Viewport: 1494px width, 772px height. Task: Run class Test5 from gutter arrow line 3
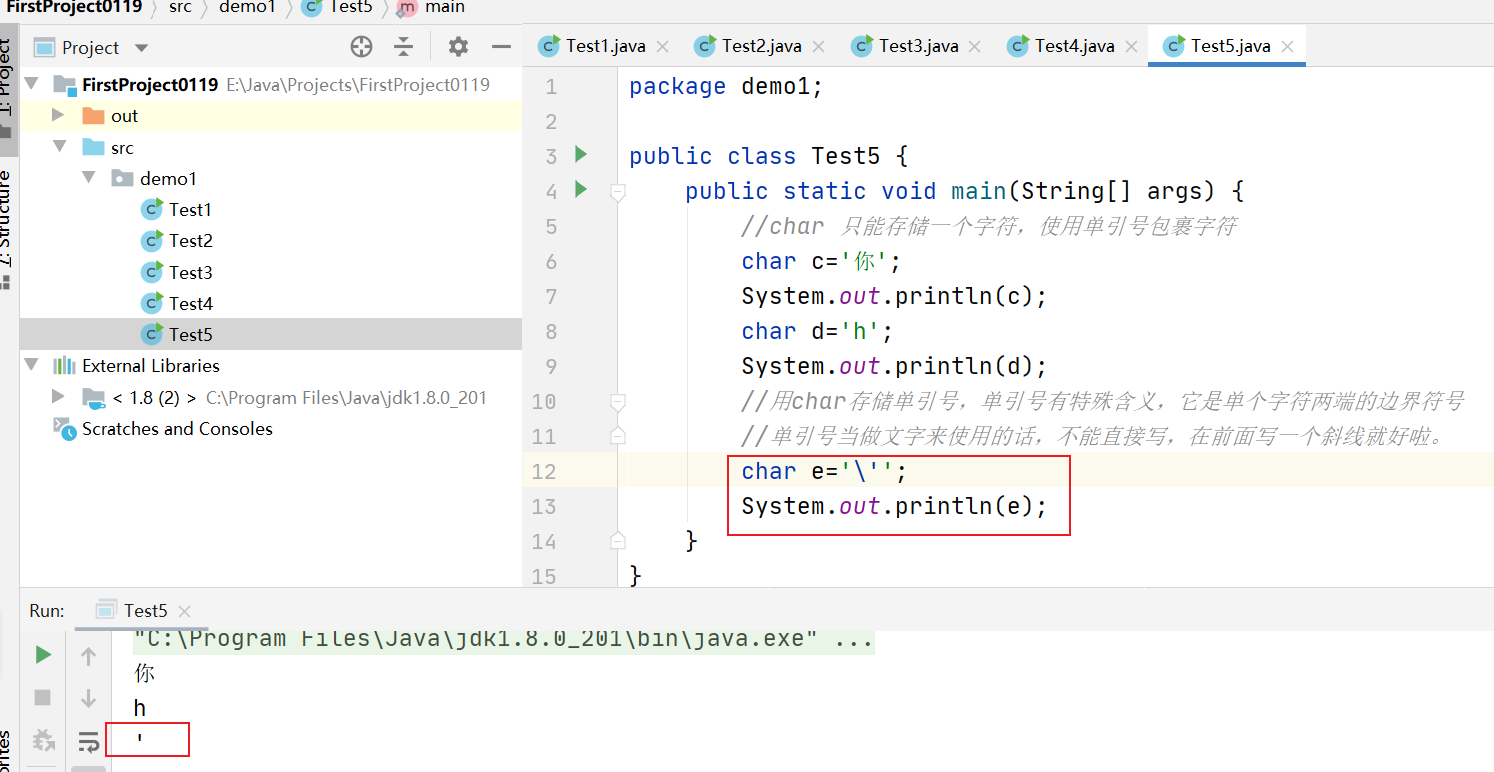pos(581,154)
